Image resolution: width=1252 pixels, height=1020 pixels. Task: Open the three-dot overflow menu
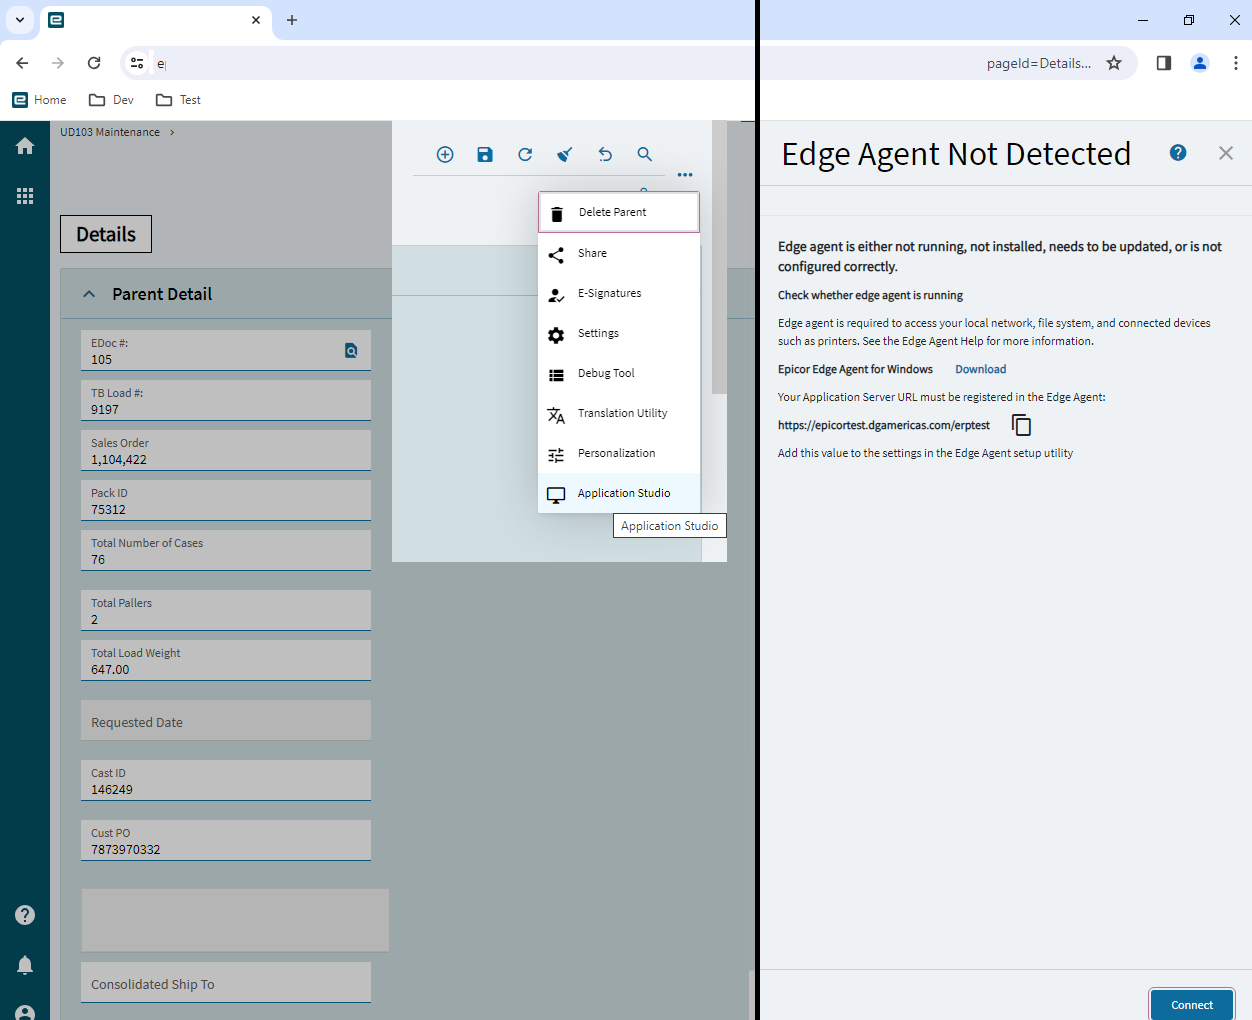(x=685, y=174)
